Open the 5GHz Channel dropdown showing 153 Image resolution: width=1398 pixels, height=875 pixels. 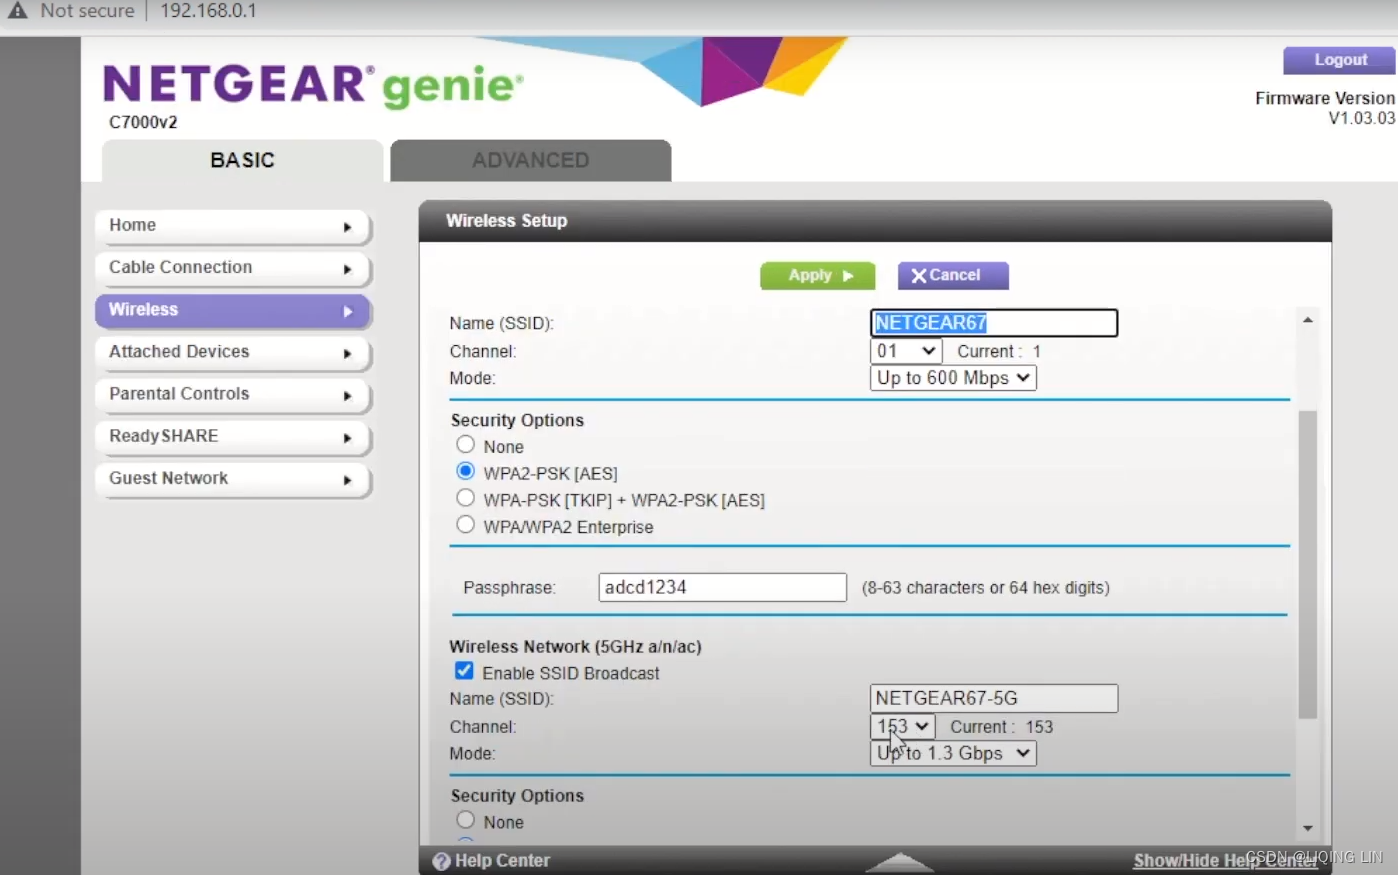tap(901, 726)
